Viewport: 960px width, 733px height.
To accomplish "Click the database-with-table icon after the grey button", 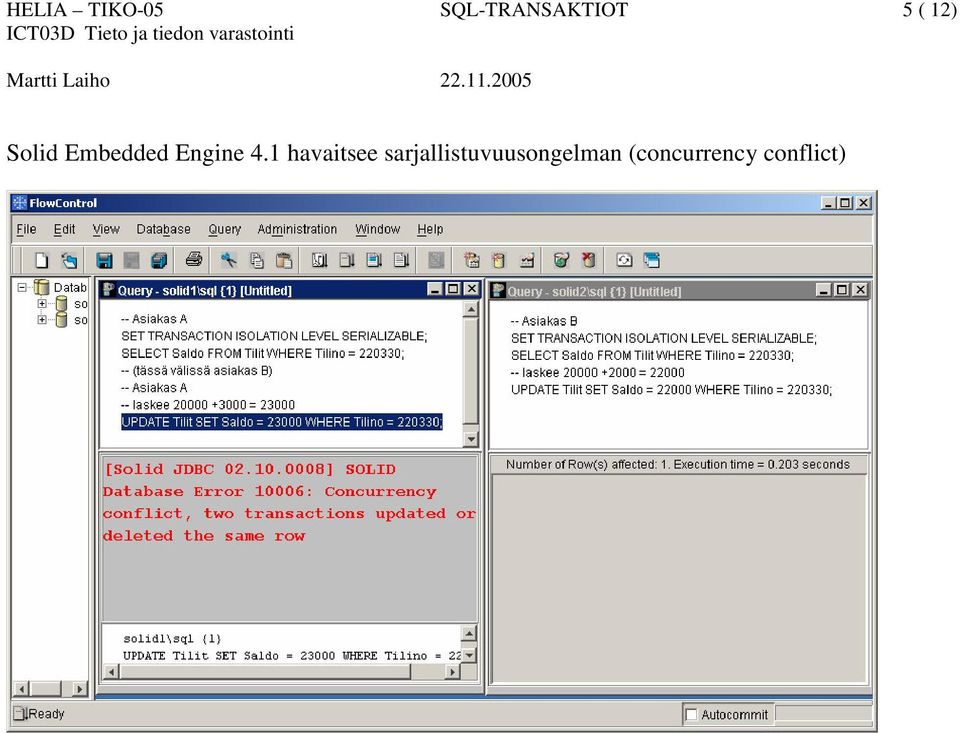I will pyautogui.click(x=471, y=260).
